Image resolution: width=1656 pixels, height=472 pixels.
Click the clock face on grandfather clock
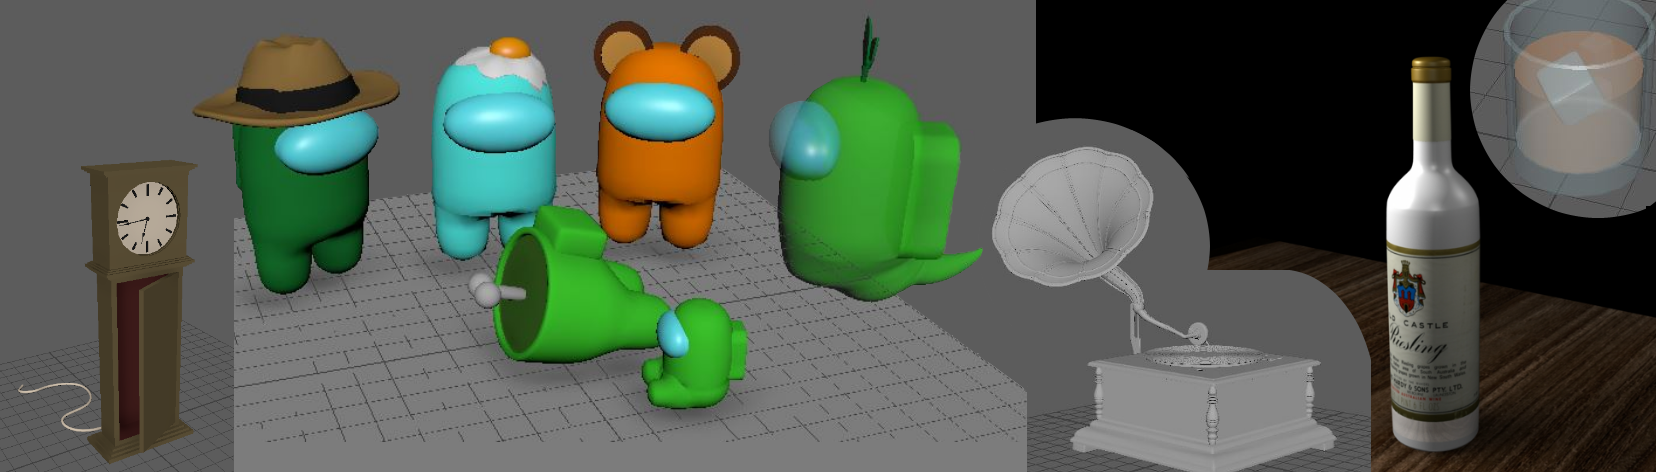(147, 218)
